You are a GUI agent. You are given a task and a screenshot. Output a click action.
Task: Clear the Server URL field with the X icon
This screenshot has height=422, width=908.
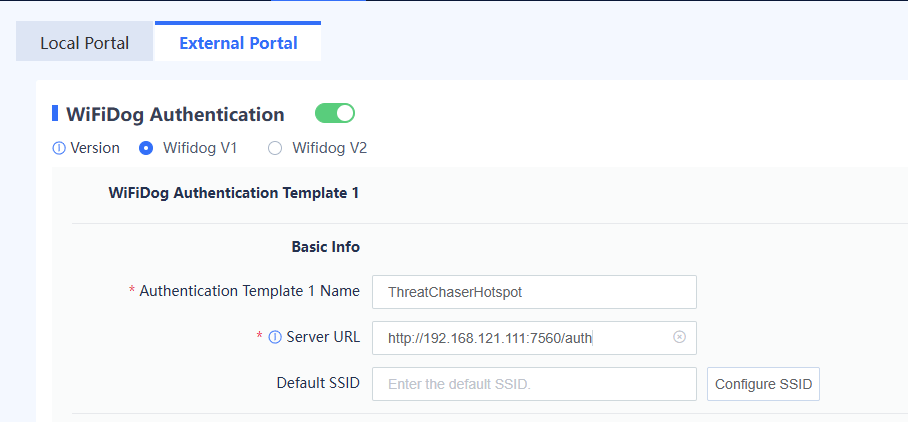pos(679,337)
